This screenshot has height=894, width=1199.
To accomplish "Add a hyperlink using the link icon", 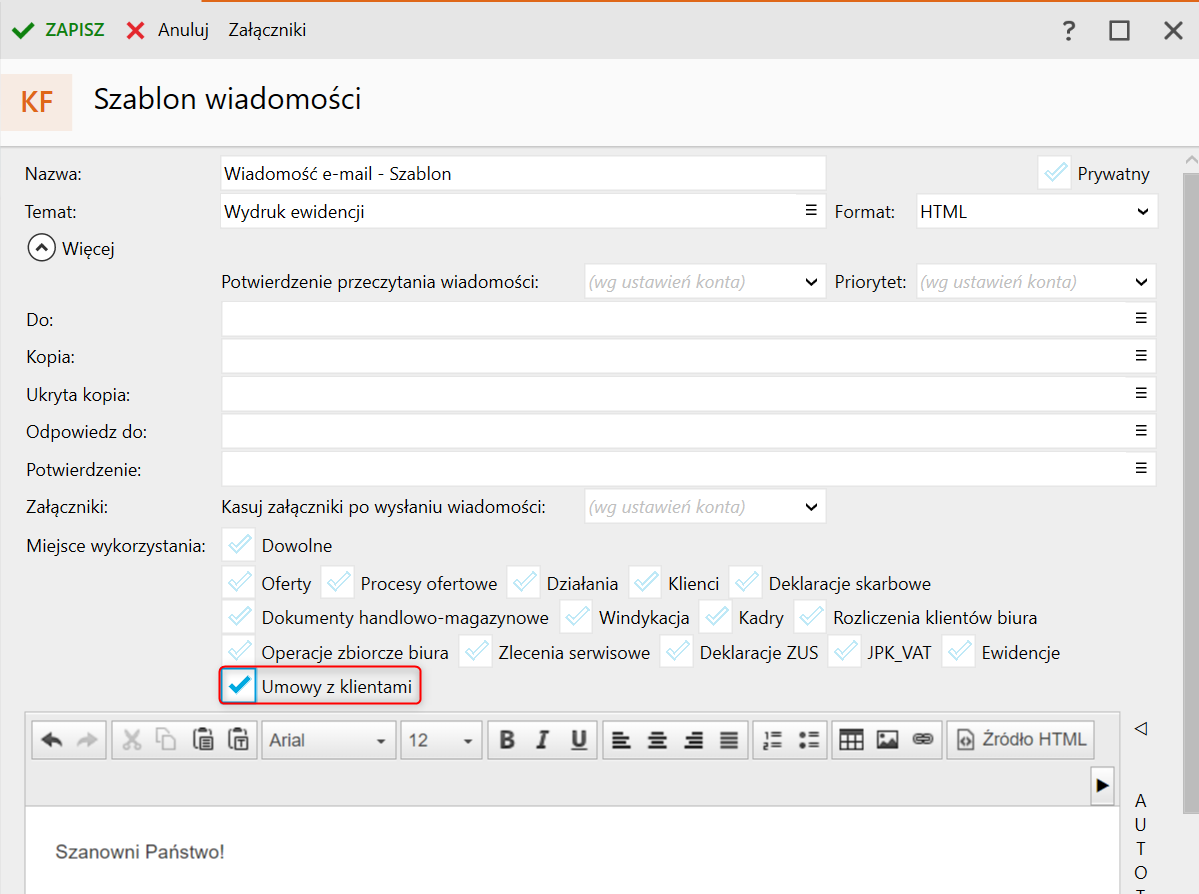I will (923, 740).
